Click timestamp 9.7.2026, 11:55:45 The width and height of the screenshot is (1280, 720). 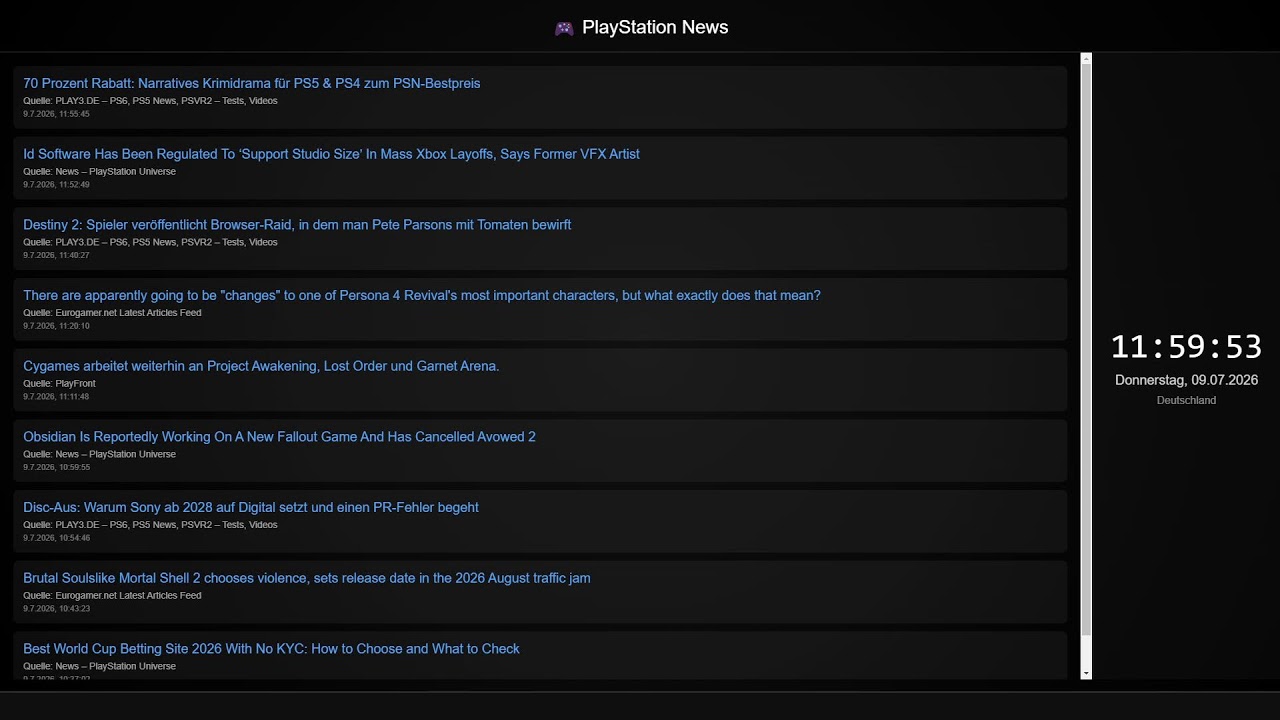pos(56,114)
